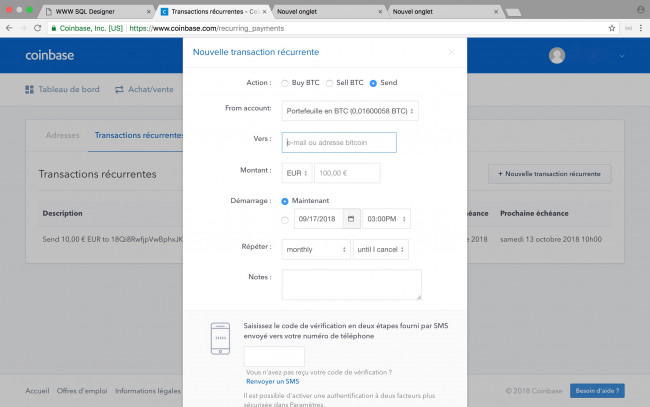Open the Offres d'emploi footer link
The width and height of the screenshot is (650, 407).
tap(82, 391)
